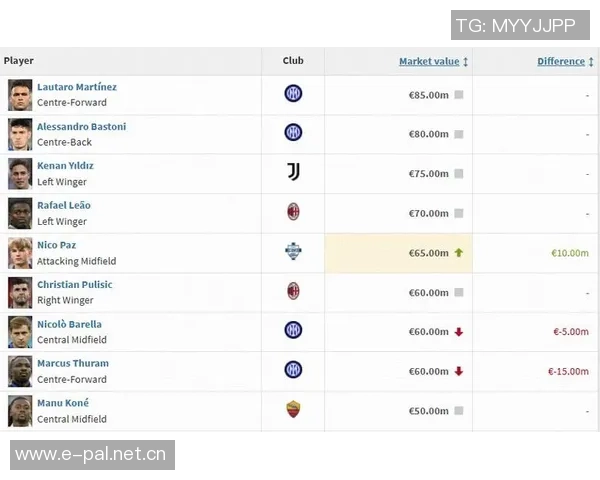Screen dimensions: 600x480
Task: Click the AS Roma club crest
Action: (x=293, y=409)
